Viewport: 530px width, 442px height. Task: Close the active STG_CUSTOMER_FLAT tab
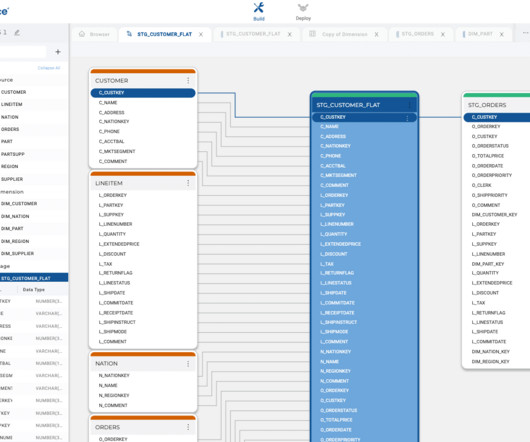pos(201,34)
